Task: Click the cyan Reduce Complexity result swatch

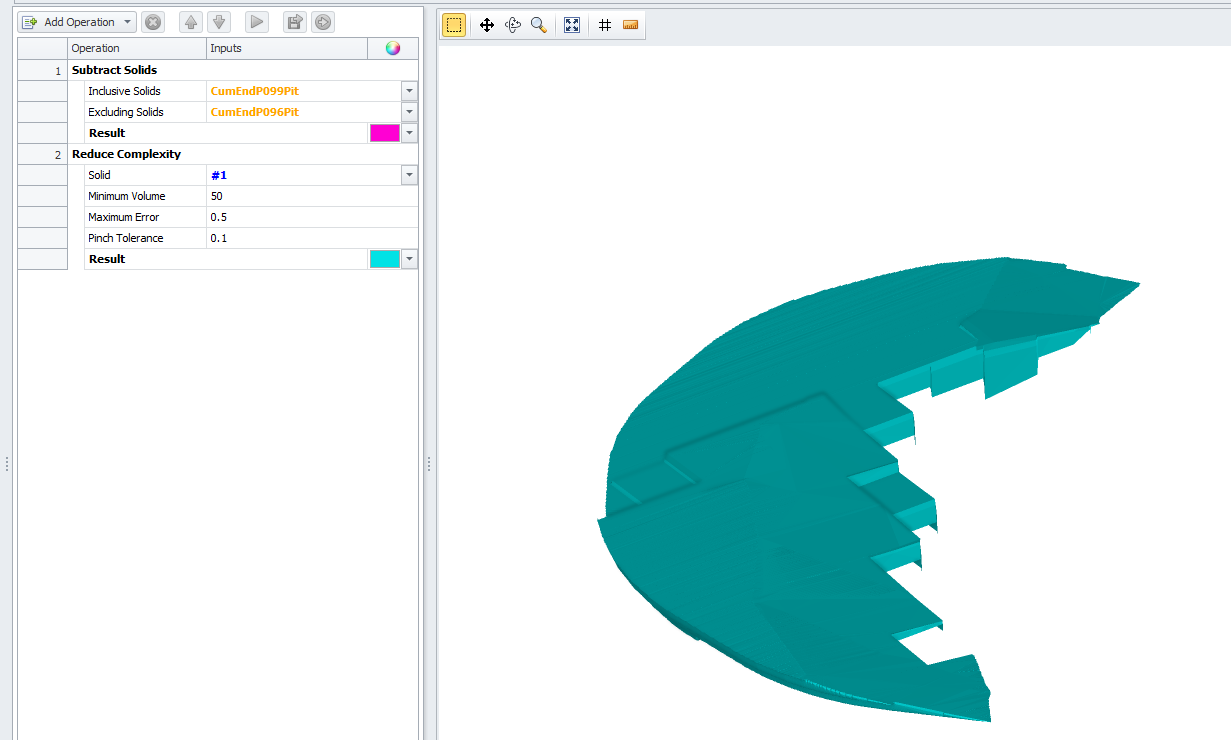Action: (x=385, y=259)
